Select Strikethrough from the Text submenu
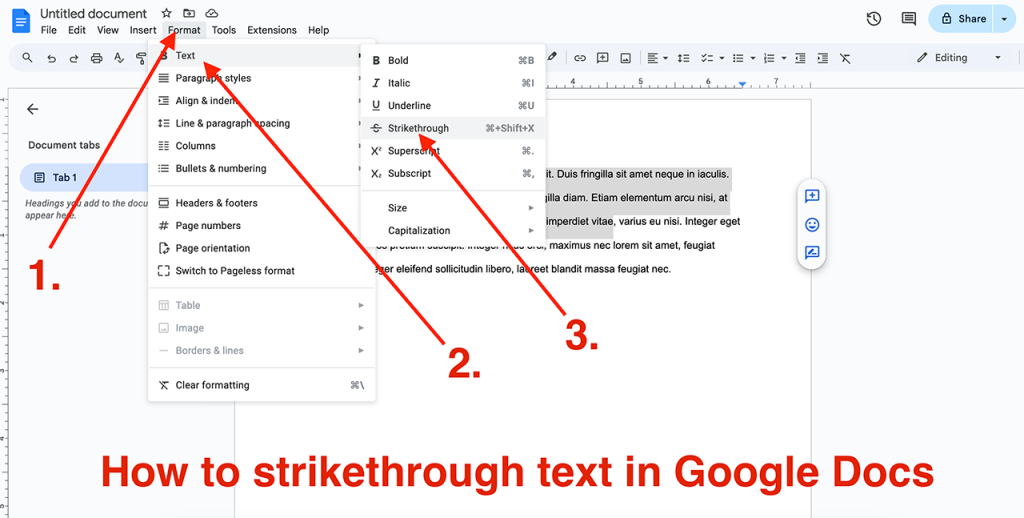 tap(418, 128)
